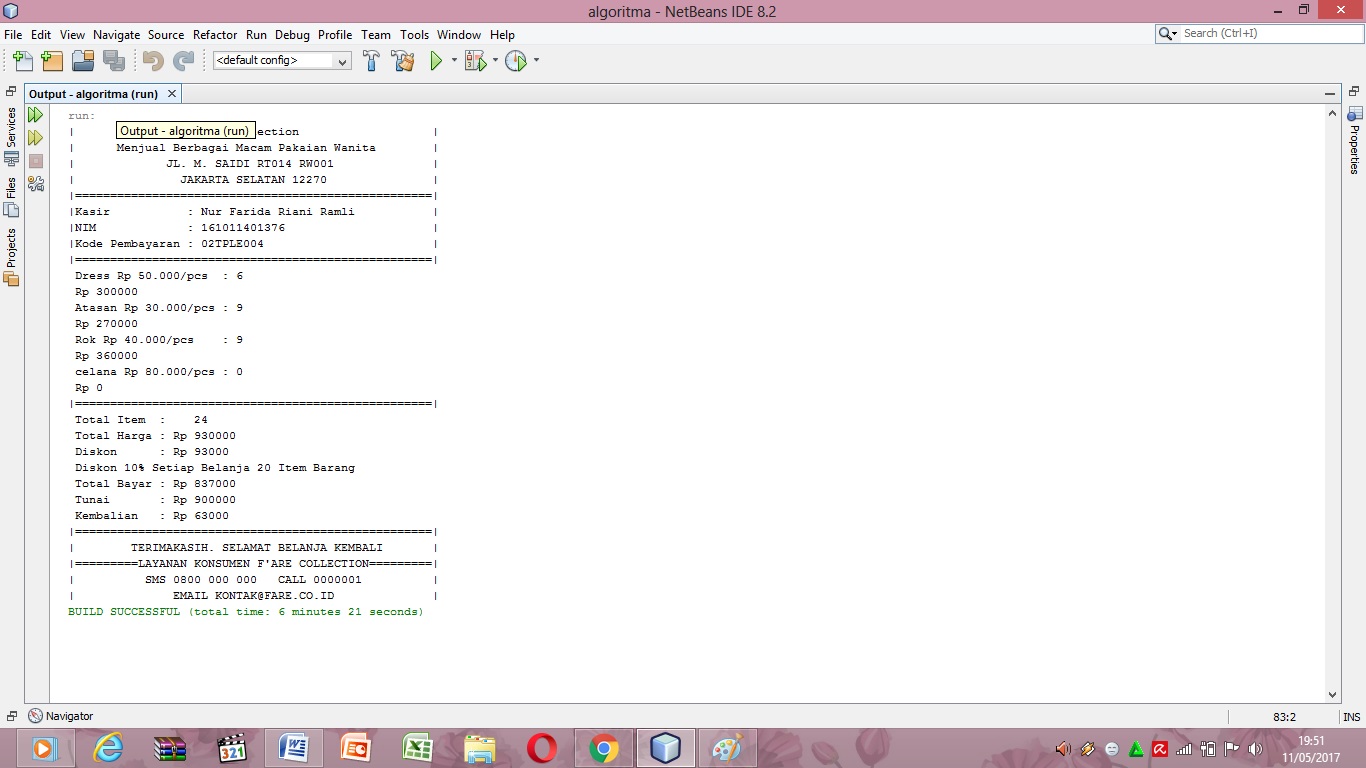Click the Save All toolbar icon

tap(115, 61)
